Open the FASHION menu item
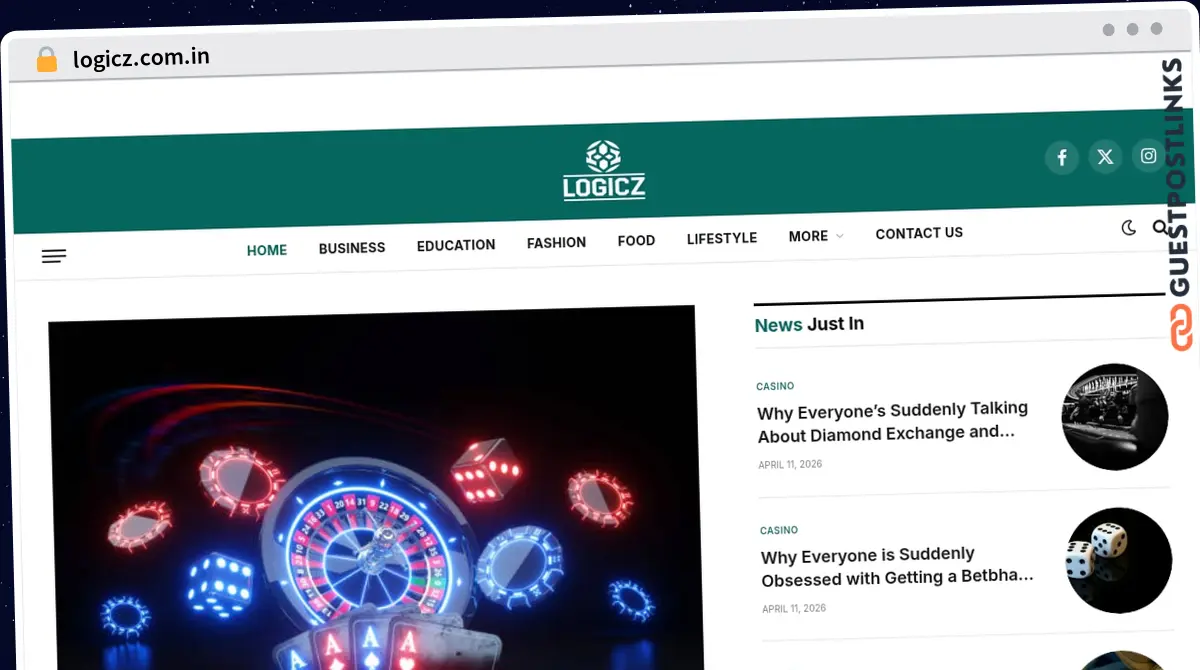Viewport: 1200px width, 670px height. click(557, 242)
